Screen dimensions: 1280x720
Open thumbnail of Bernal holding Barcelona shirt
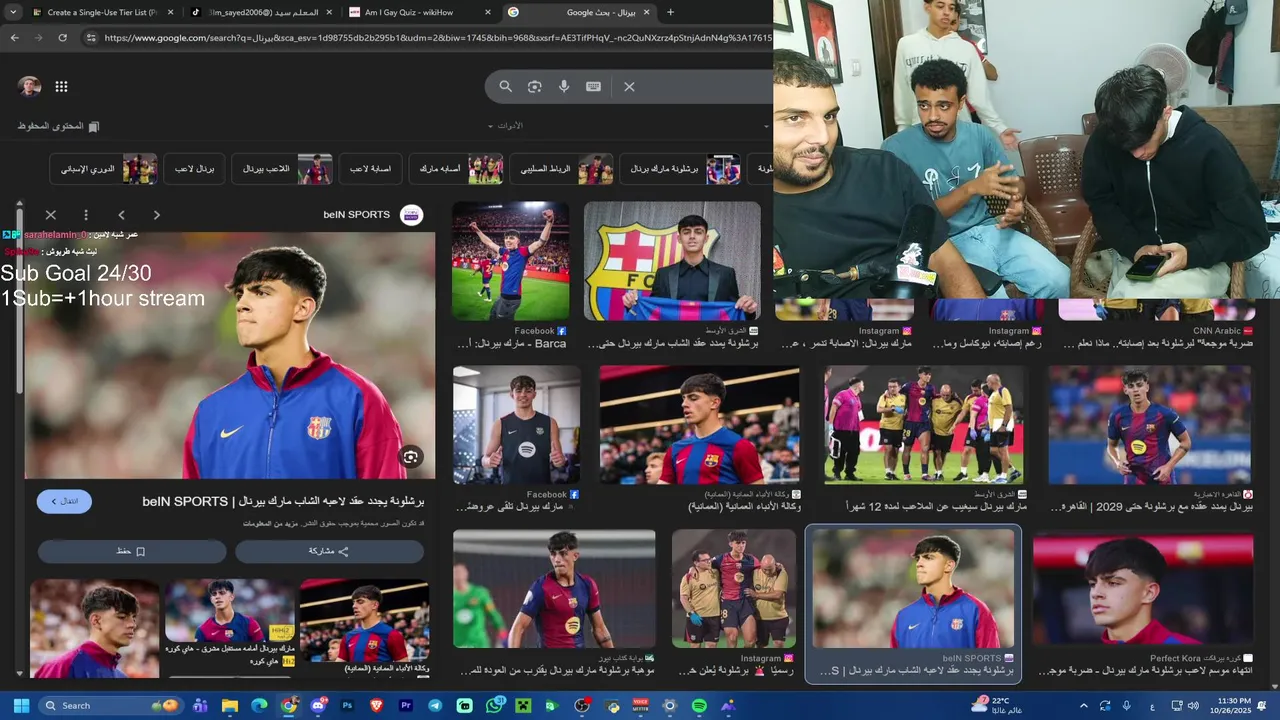pyautogui.click(x=672, y=262)
